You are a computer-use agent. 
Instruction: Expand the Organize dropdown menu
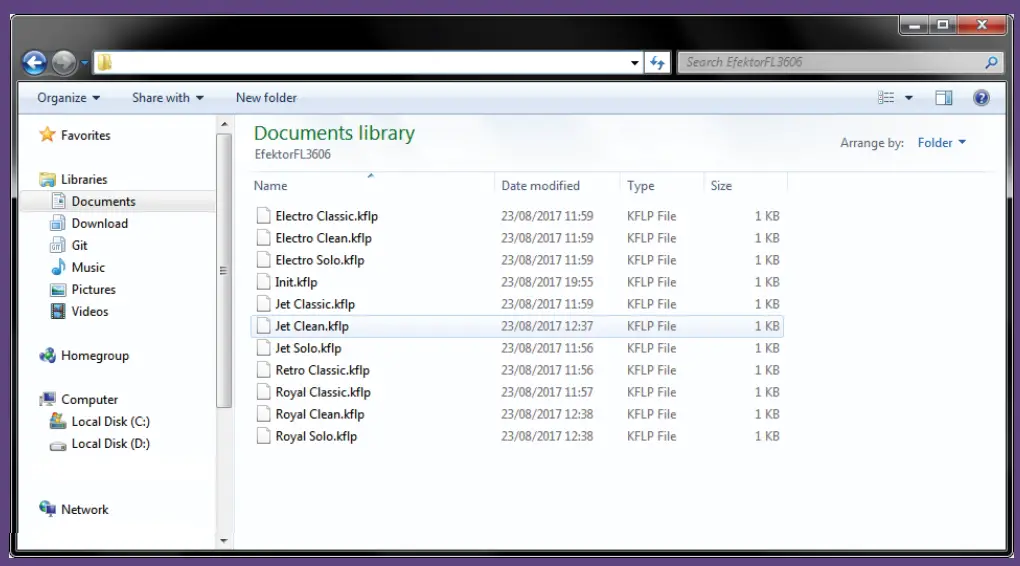pyautogui.click(x=68, y=98)
